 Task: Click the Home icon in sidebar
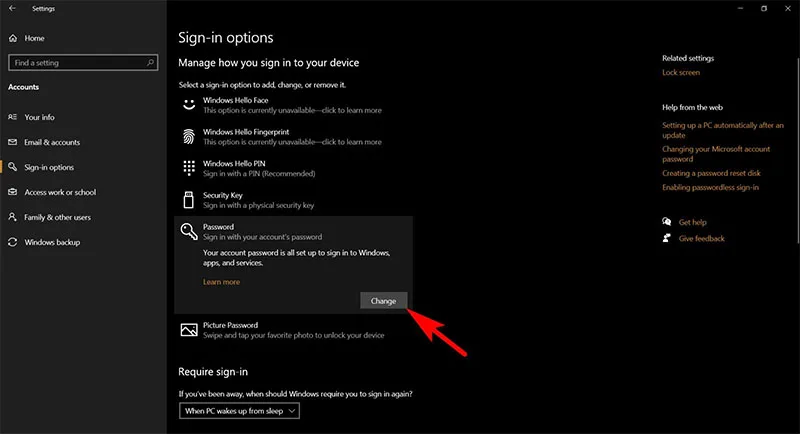pyautogui.click(x=13, y=38)
